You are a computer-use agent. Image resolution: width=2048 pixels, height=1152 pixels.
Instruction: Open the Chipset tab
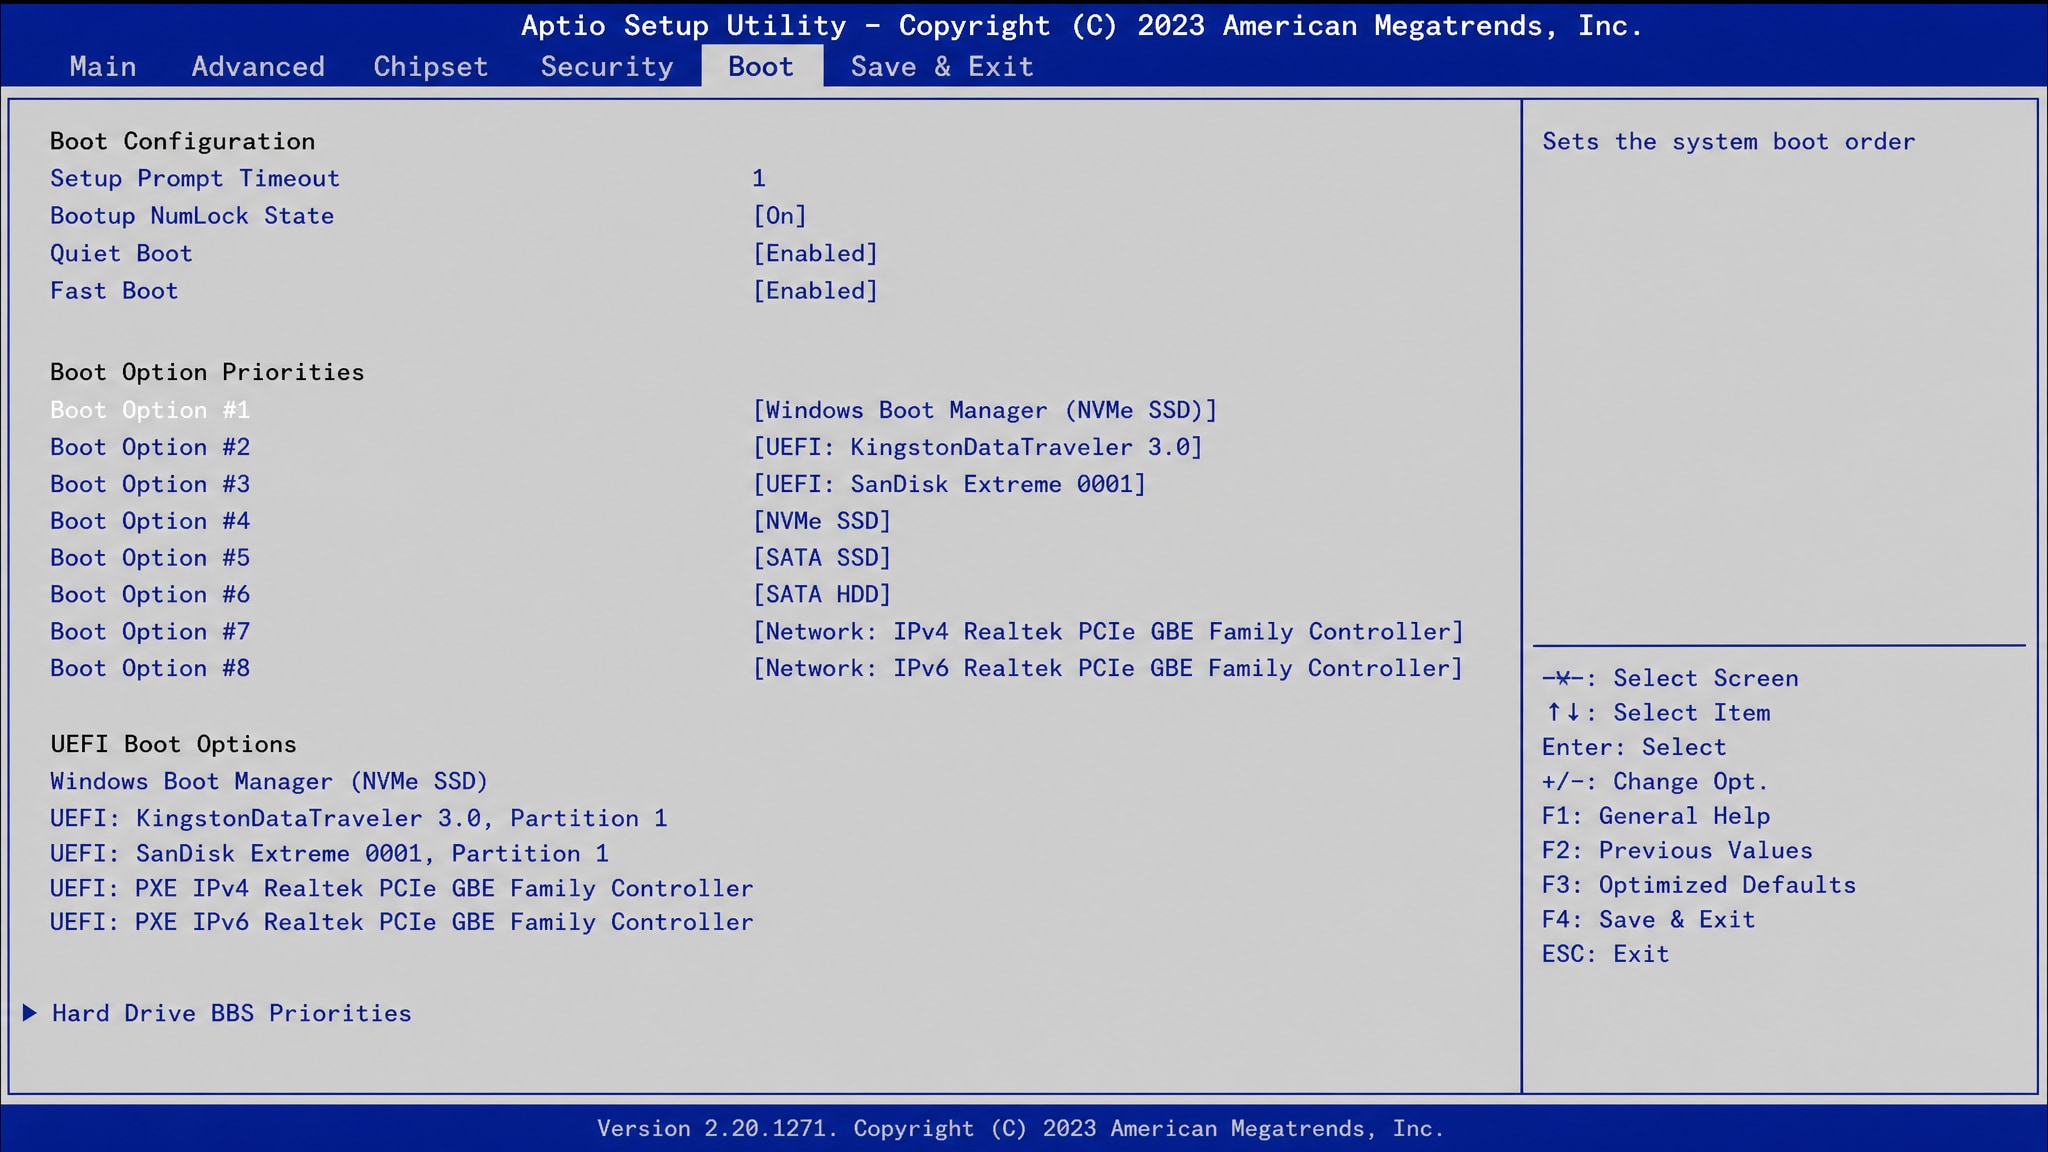(x=431, y=66)
